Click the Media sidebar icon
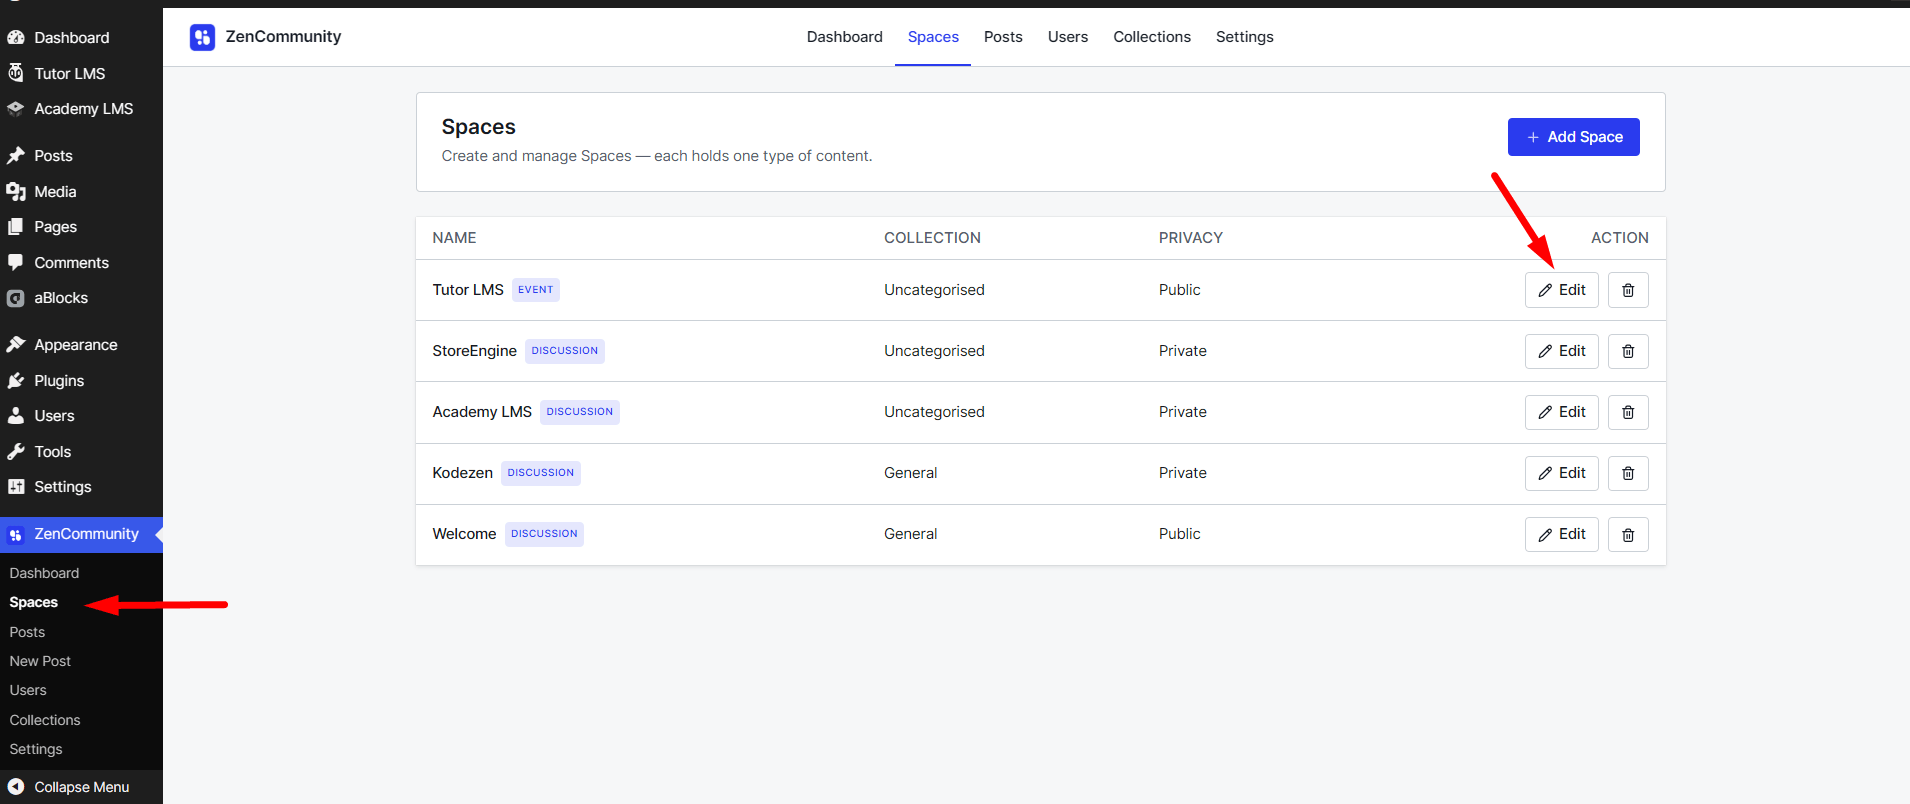1910x804 pixels. [16, 191]
